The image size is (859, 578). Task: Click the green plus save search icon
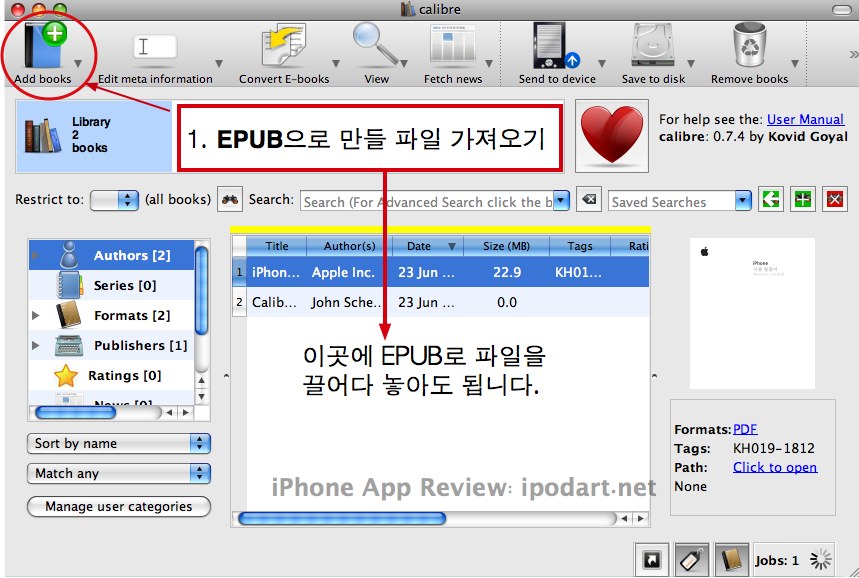coord(803,199)
